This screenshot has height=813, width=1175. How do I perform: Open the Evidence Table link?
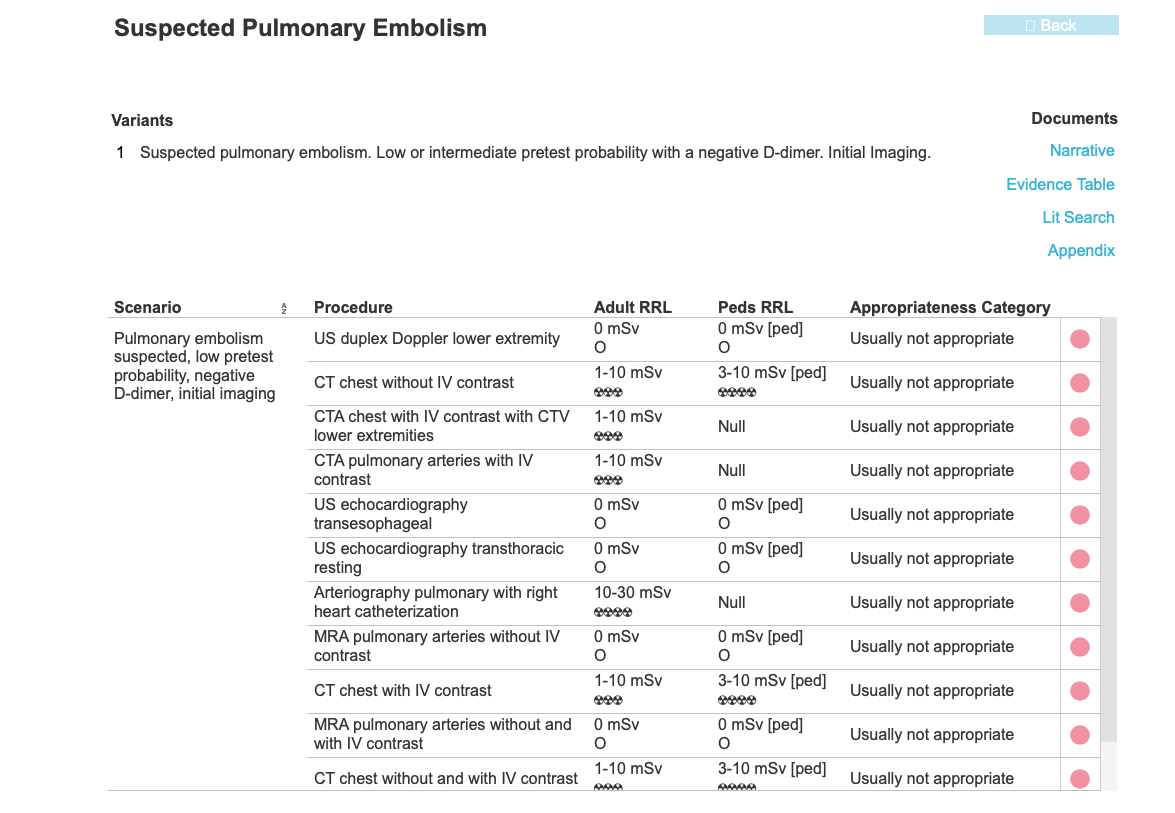1060,184
